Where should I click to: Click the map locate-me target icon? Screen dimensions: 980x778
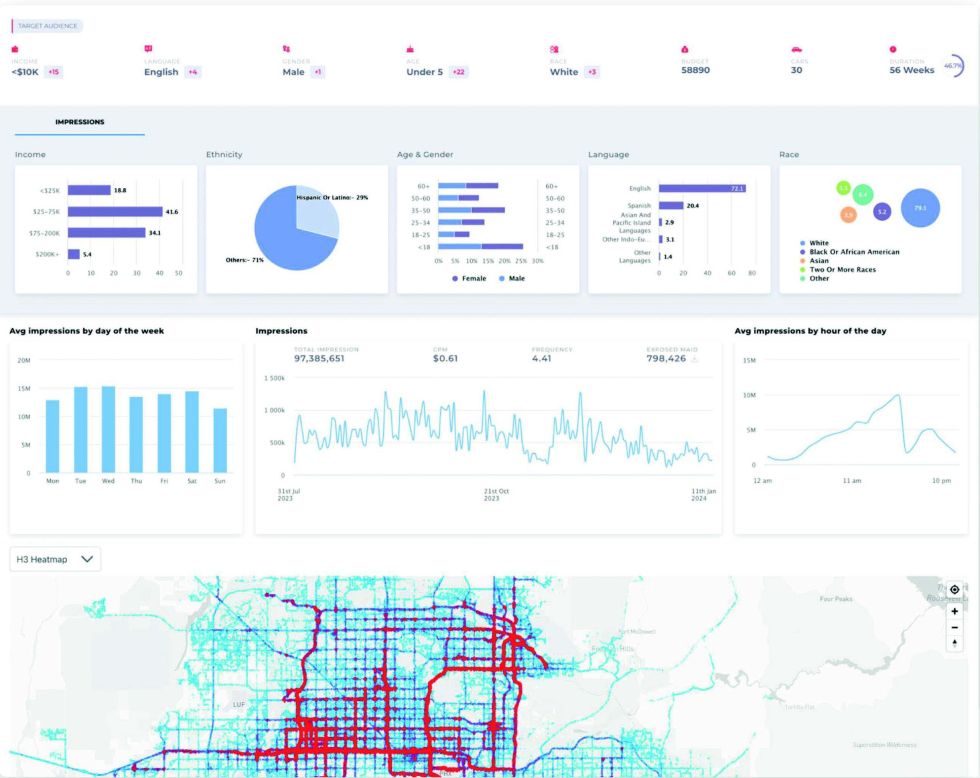pyautogui.click(x=954, y=590)
